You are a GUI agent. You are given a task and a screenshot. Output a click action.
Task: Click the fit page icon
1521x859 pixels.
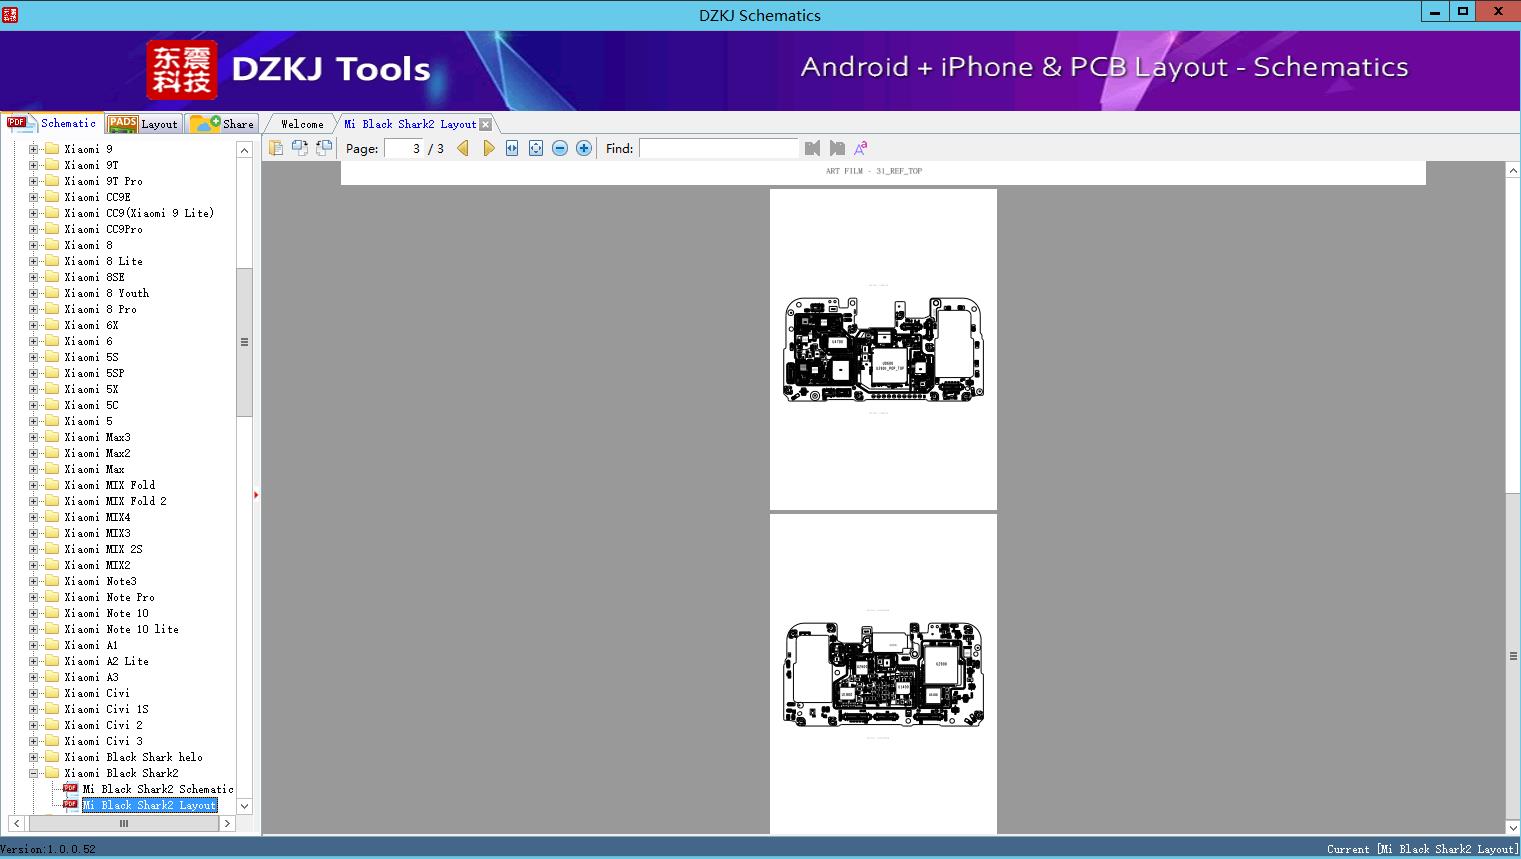(536, 148)
